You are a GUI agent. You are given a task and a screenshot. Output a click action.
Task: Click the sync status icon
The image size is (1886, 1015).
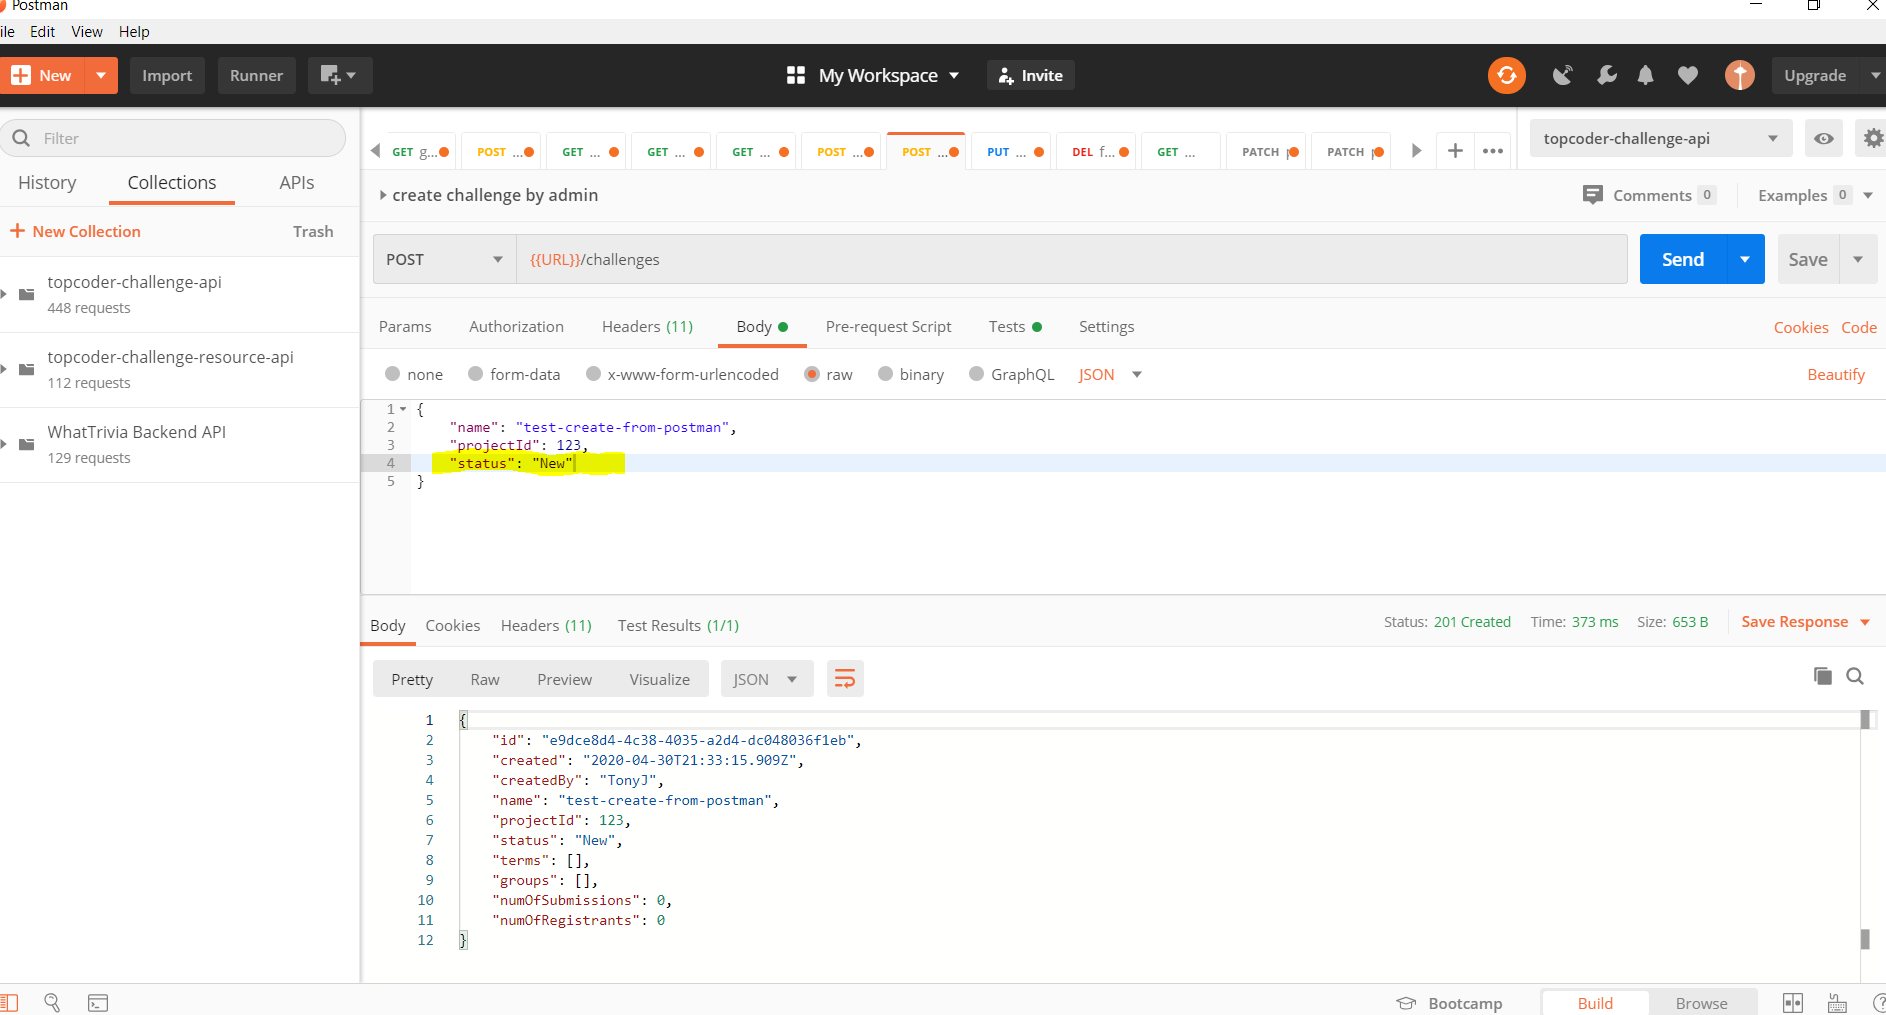pos(1506,75)
